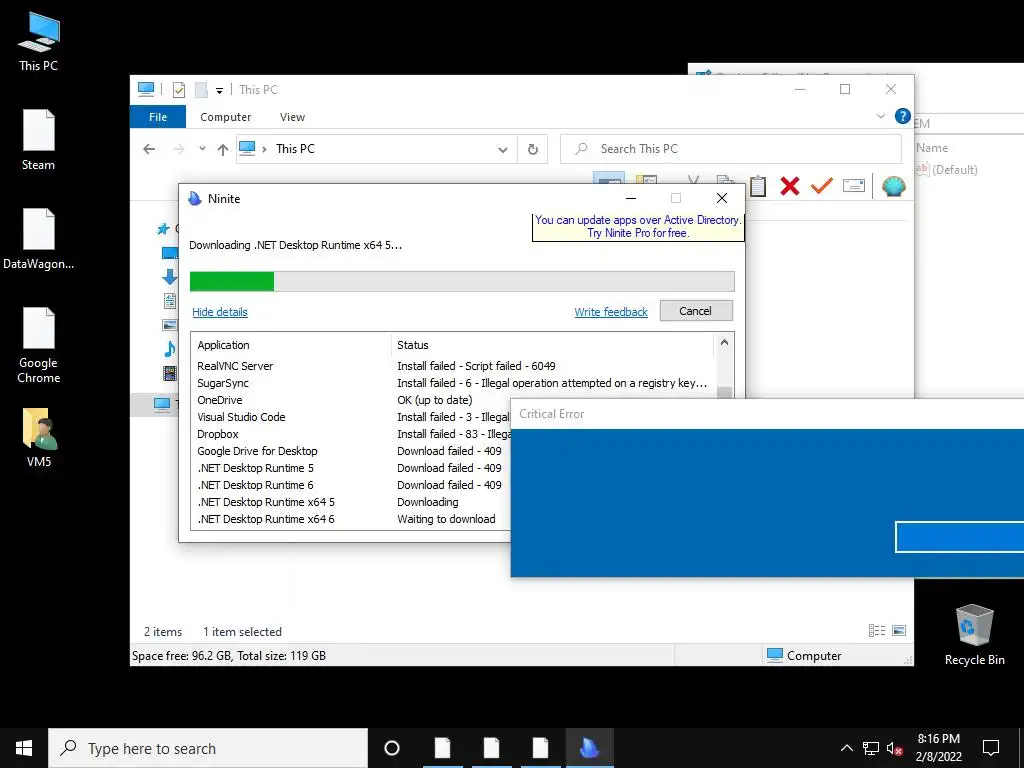Click the Search This PC field
The height and width of the screenshot is (768, 1024).
tap(731, 149)
